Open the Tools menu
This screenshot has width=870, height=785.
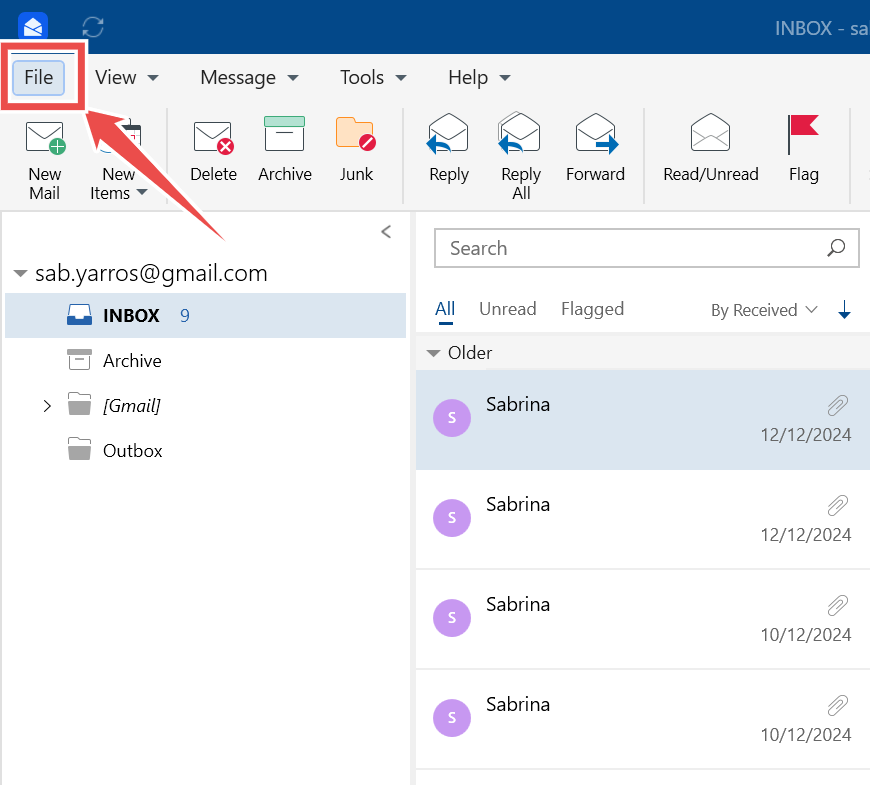pyautogui.click(x=373, y=78)
